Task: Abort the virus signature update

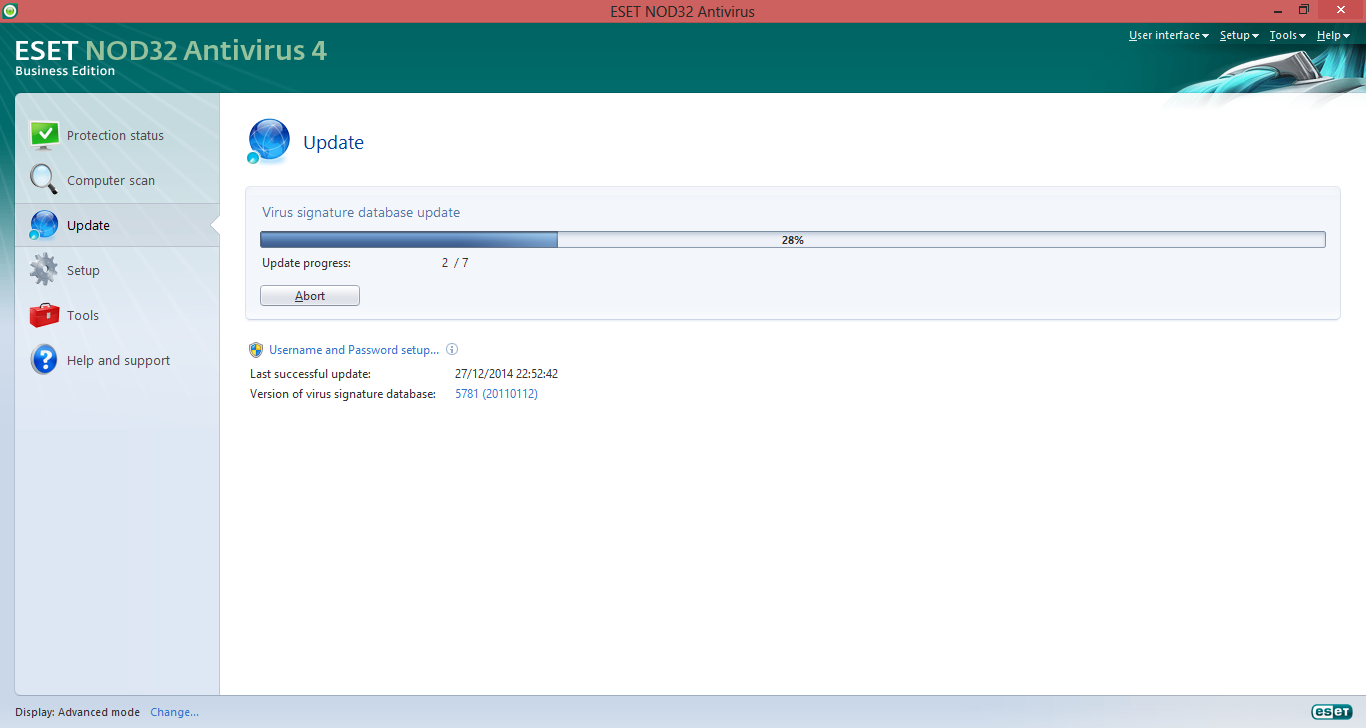Action: click(x=310, y=296)
